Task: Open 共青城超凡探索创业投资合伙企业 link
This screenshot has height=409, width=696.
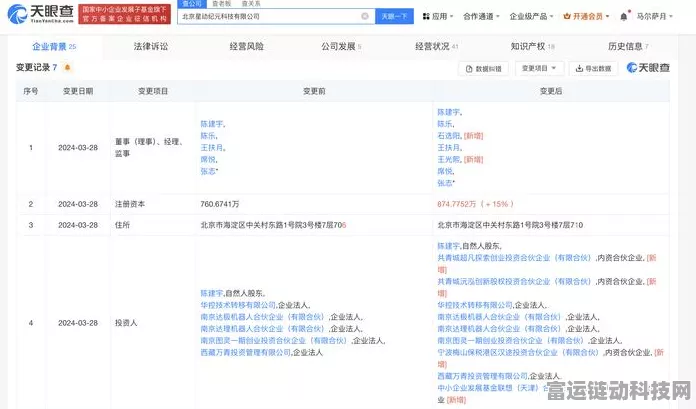Action: point(514,258)
